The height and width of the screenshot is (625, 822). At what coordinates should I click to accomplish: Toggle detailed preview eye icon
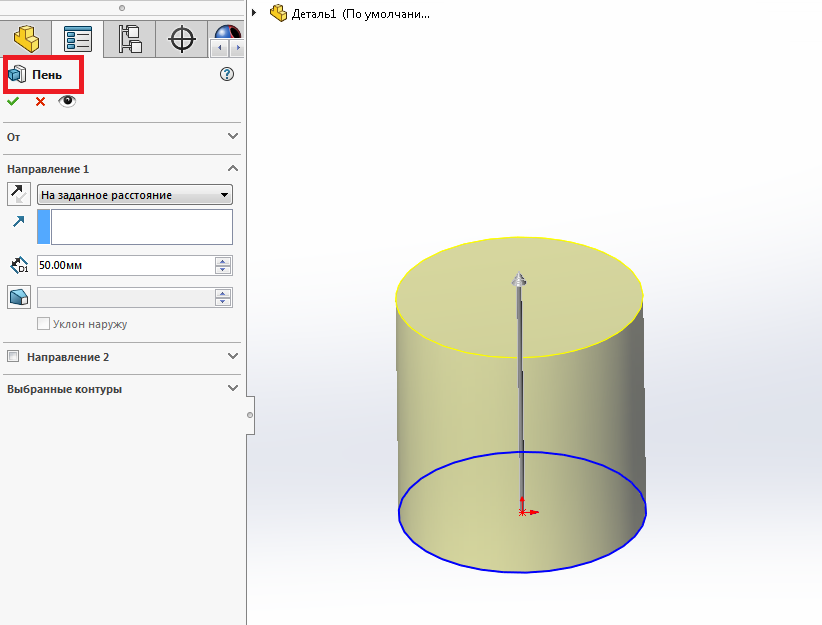pyautogui.click(x=67, y=101)
